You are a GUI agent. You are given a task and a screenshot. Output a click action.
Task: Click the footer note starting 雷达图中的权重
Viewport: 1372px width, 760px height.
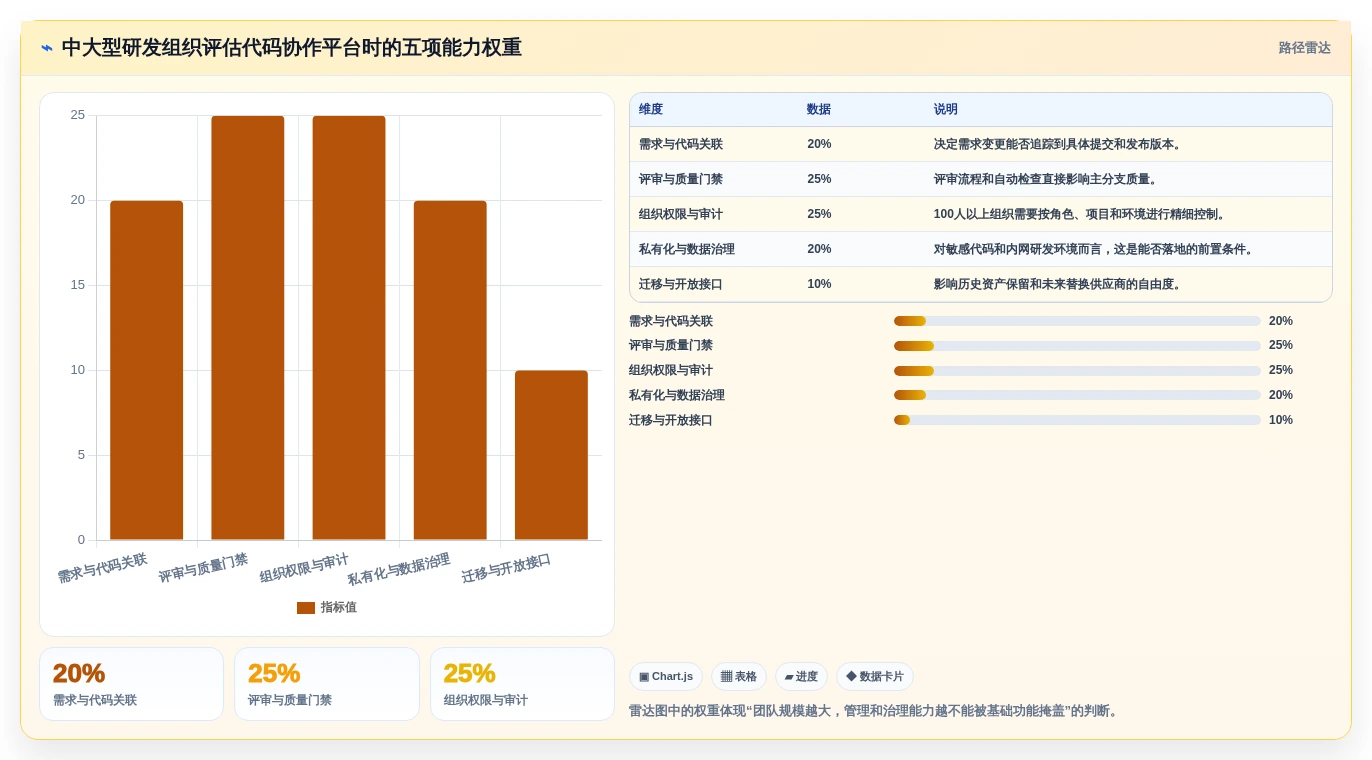(875, 711)
